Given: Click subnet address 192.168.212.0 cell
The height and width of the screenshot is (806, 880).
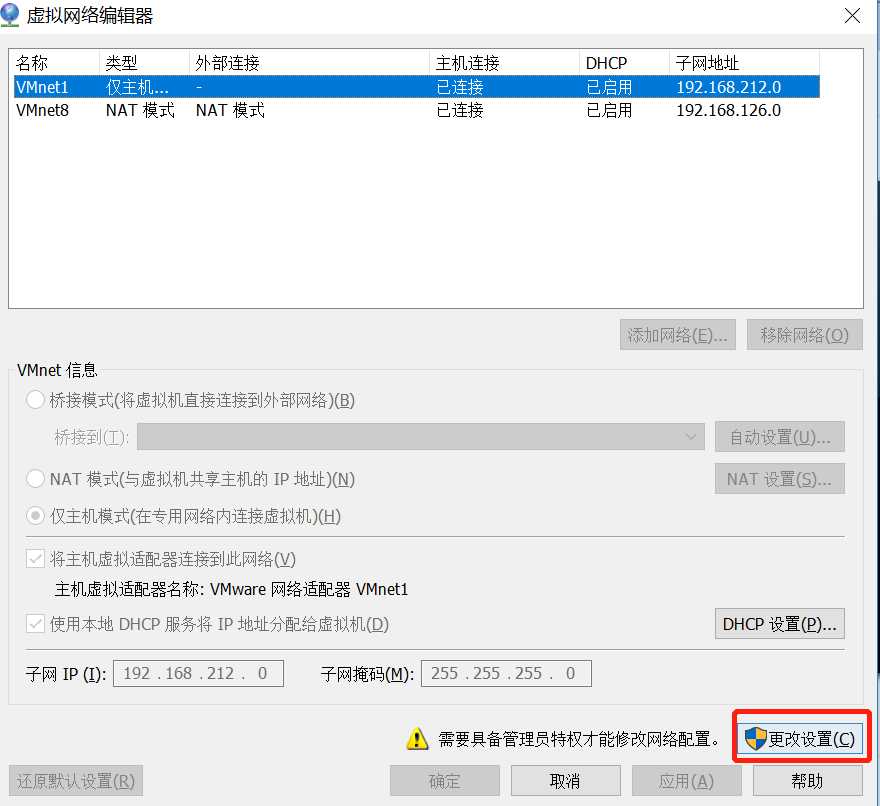Looking at the screenshot, I should point(728,87).
